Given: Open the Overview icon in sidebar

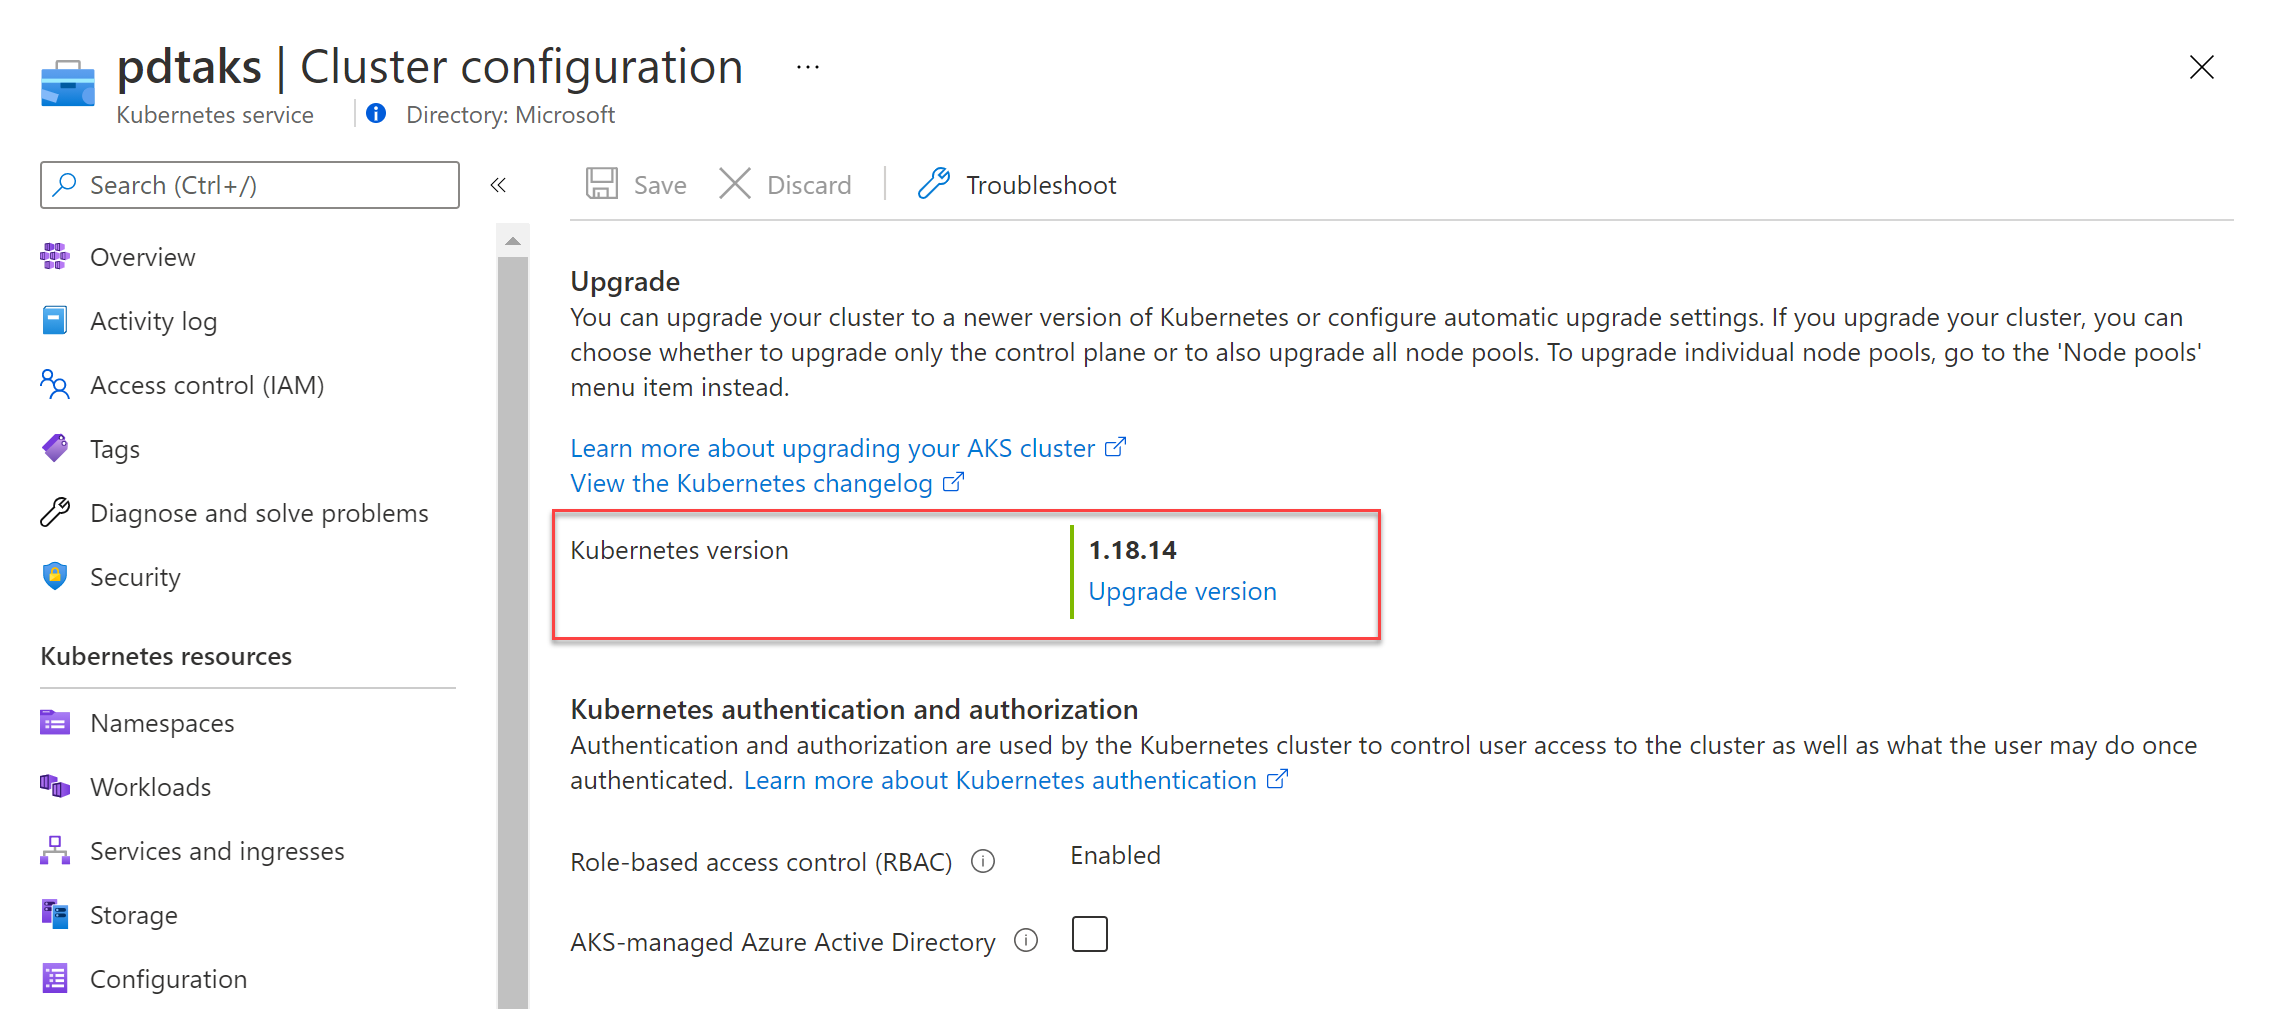Looking at the screenshot, I should 55,257.
